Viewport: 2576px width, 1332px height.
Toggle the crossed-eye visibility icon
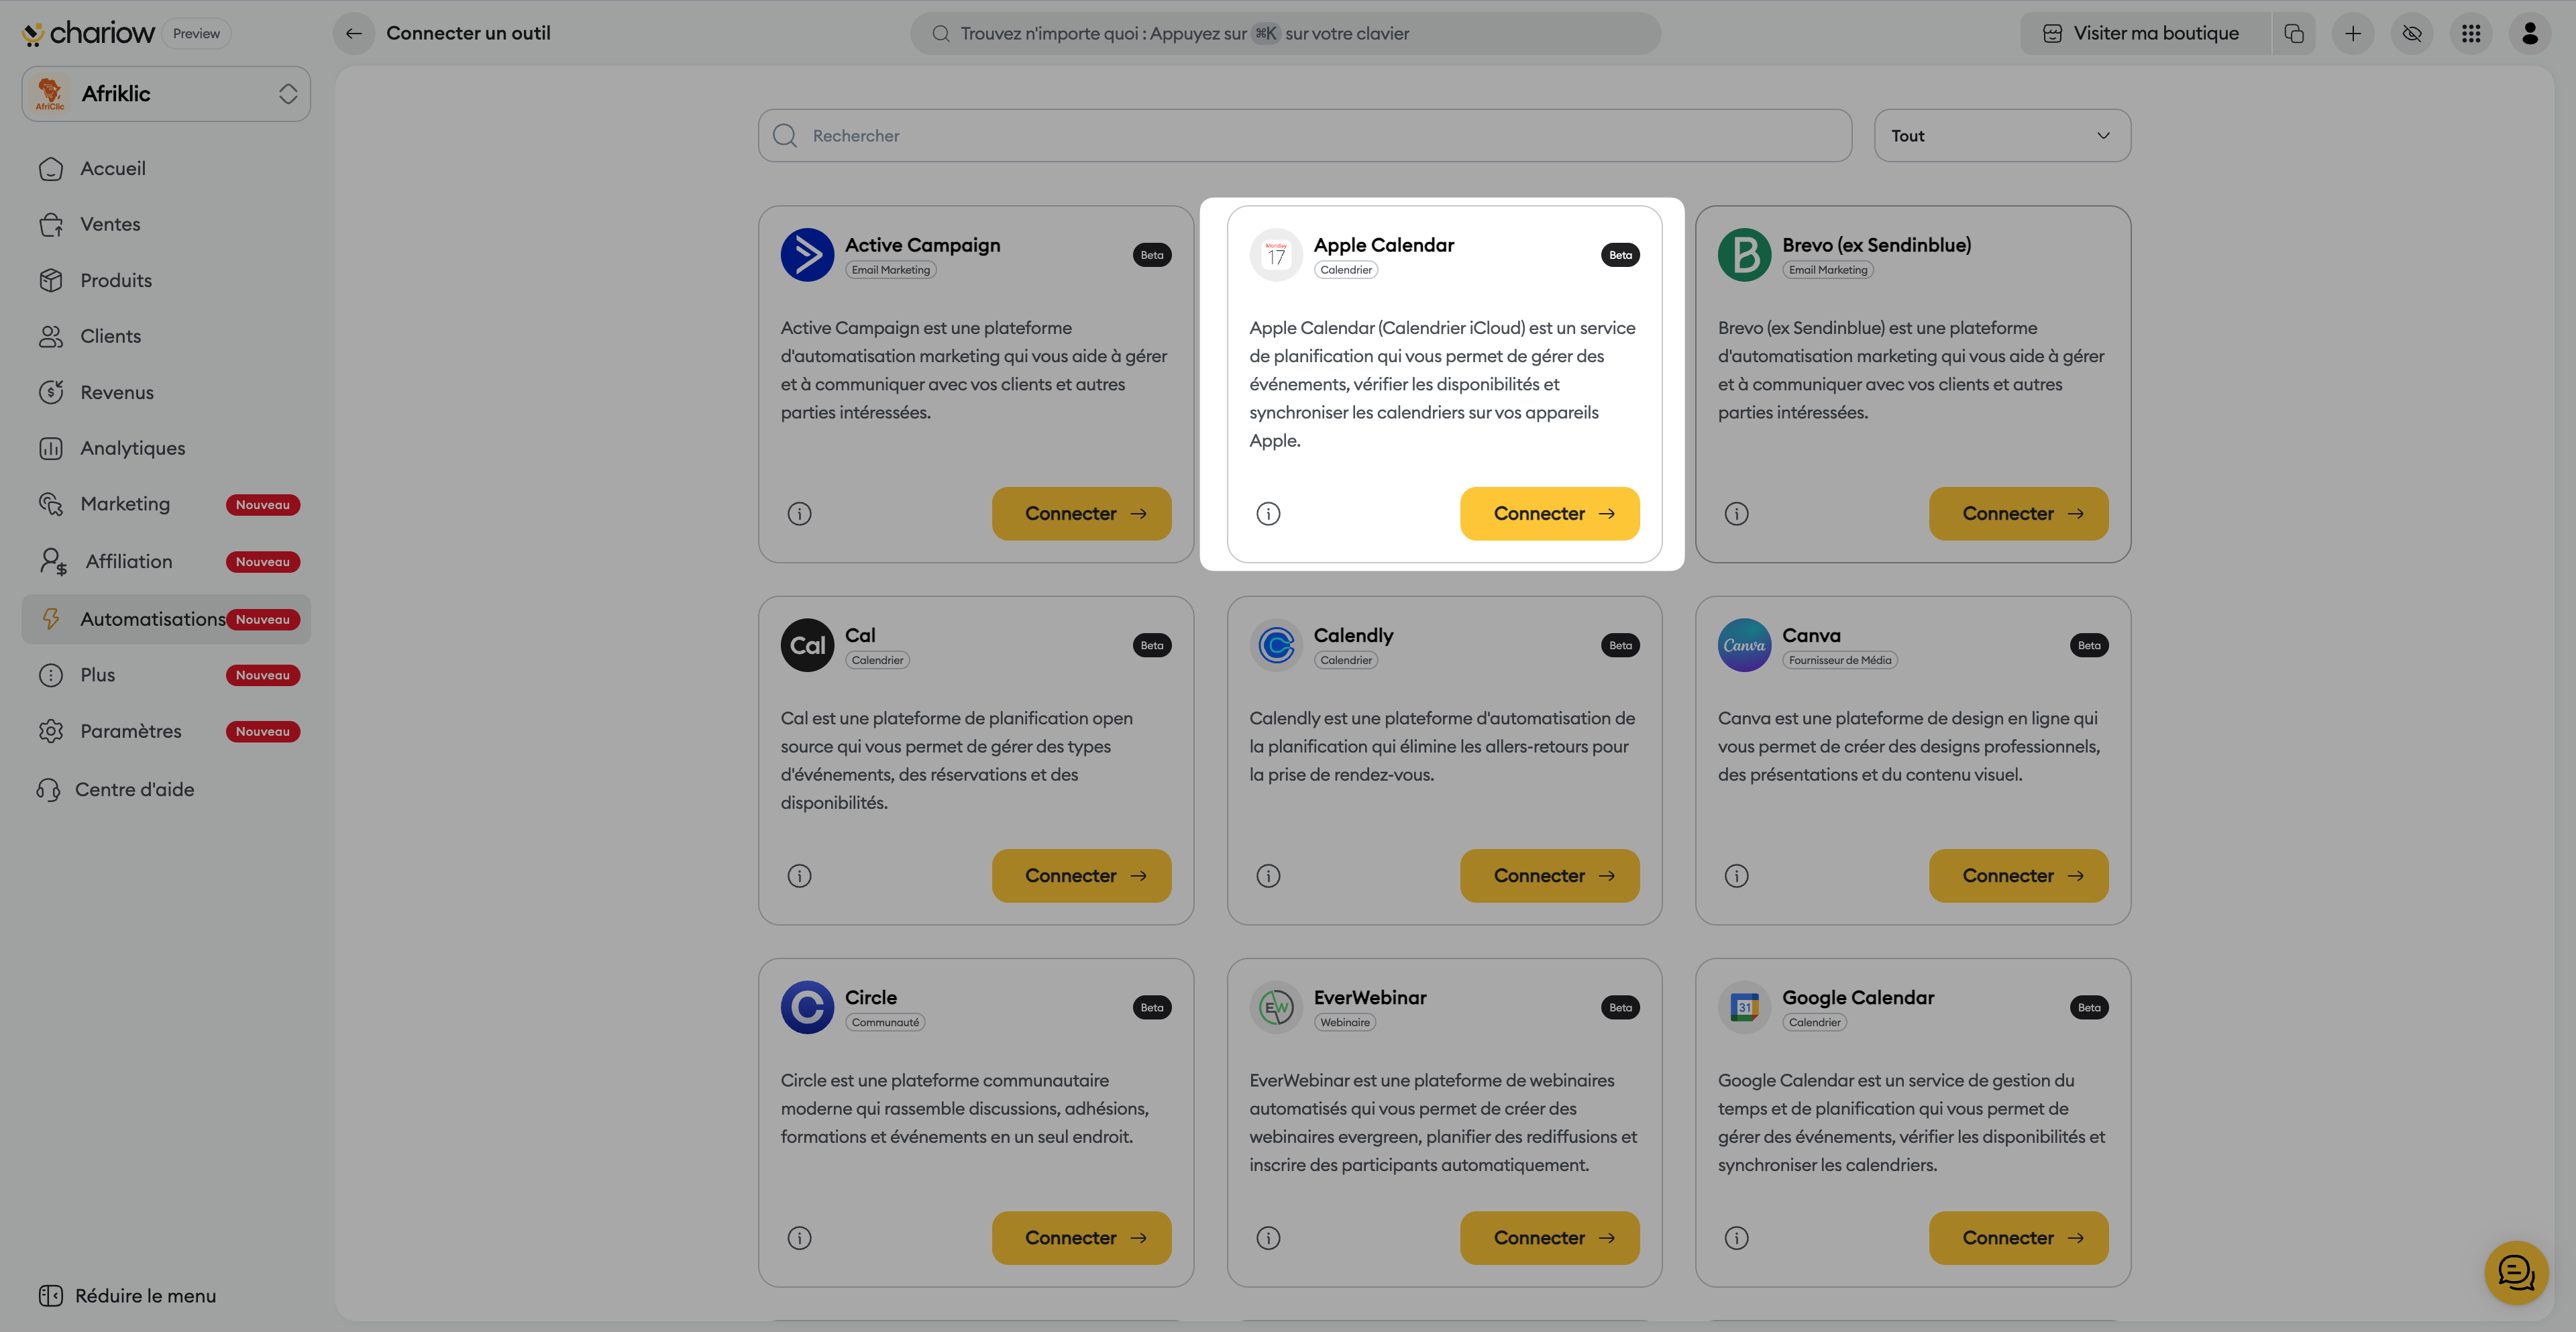tap(2412, 33)
